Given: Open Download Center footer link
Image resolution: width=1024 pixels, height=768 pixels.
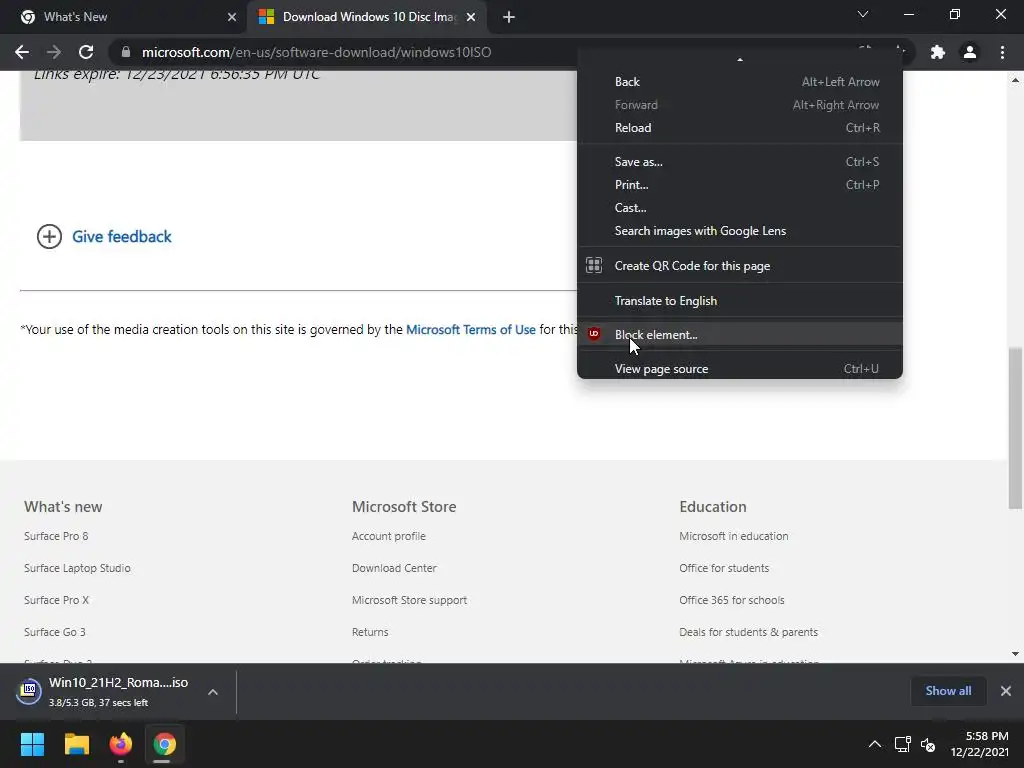Looking at the screenshot, I should (x=394, y=568).
